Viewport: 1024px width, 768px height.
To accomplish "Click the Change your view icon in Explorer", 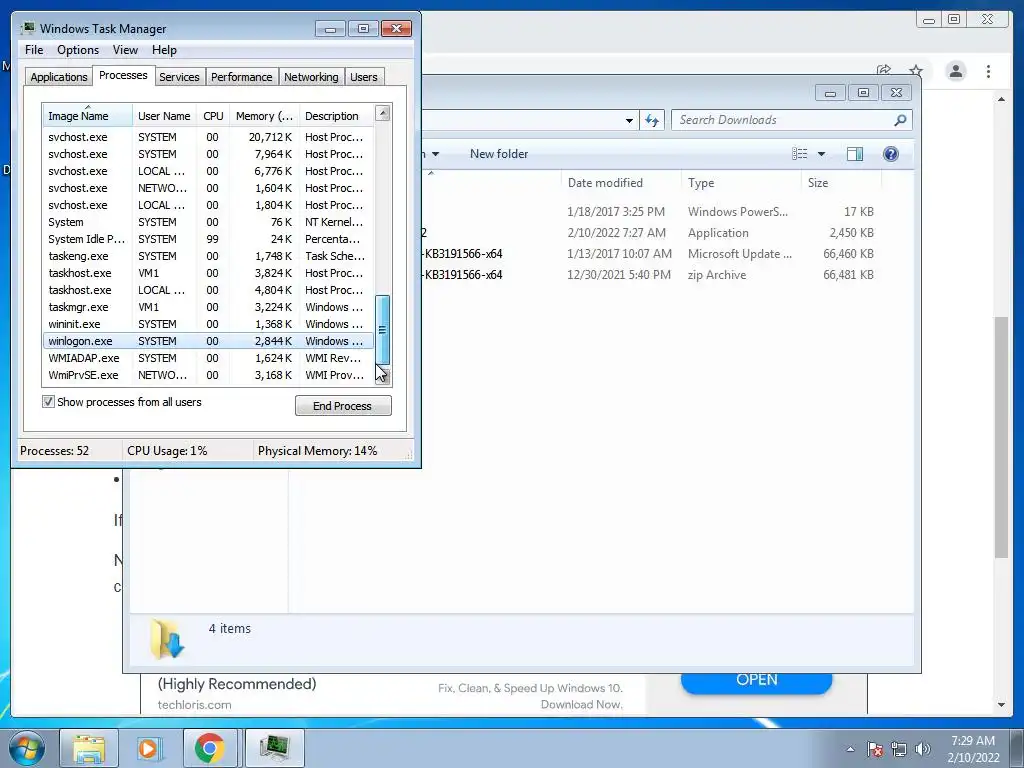I will (x=799, y=153).
